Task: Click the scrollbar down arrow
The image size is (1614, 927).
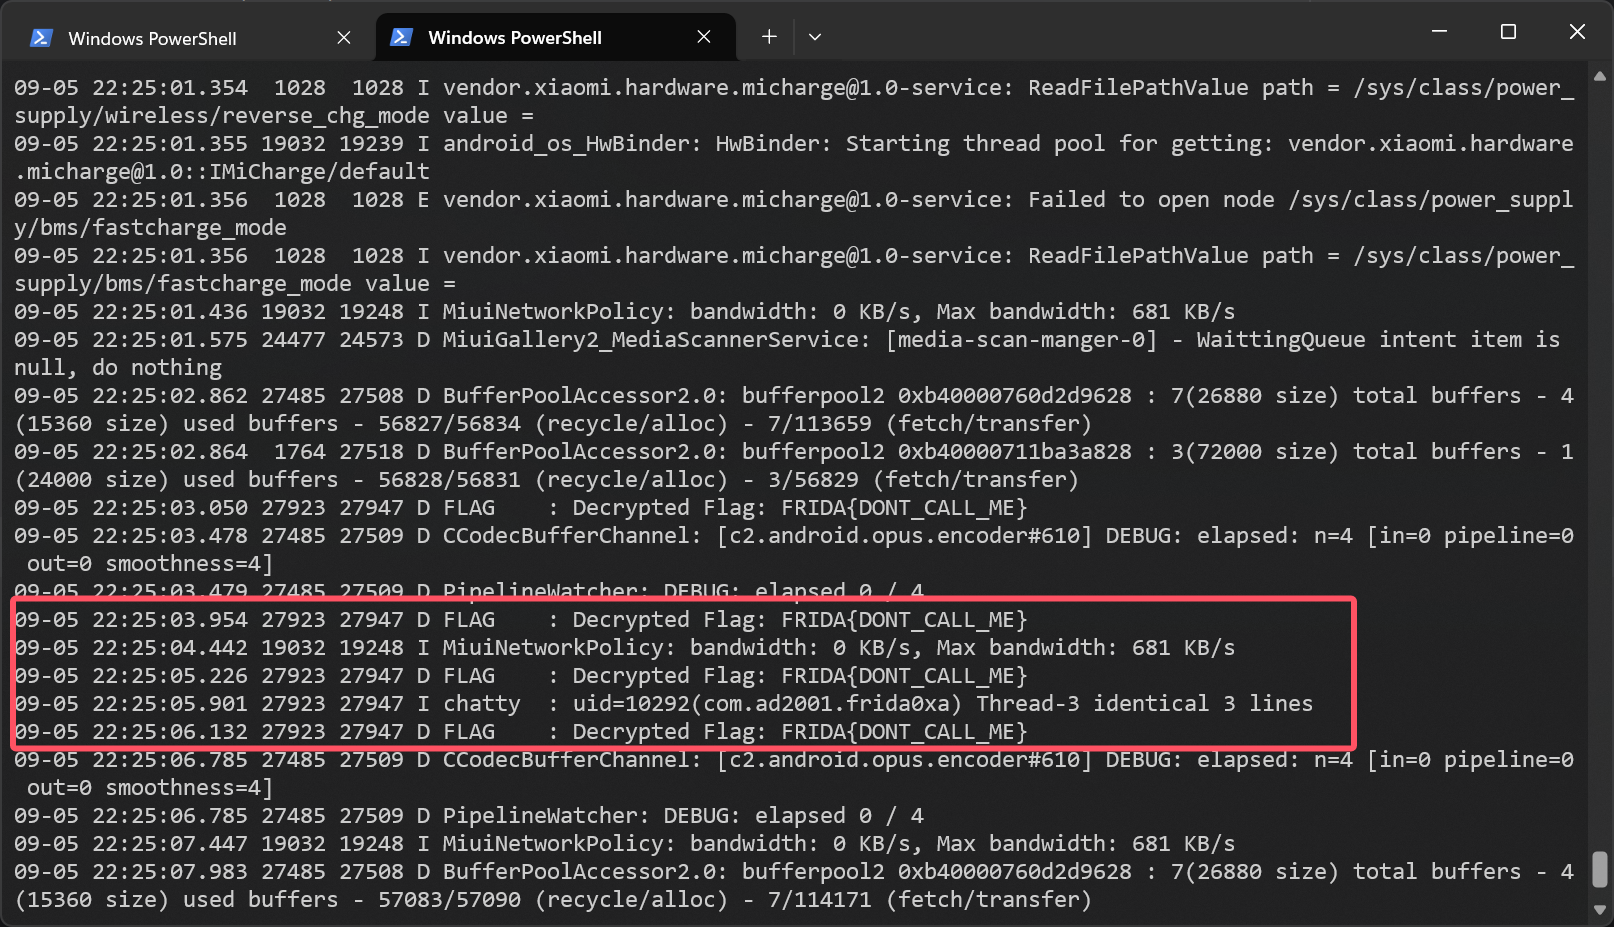Action: 1599,909
